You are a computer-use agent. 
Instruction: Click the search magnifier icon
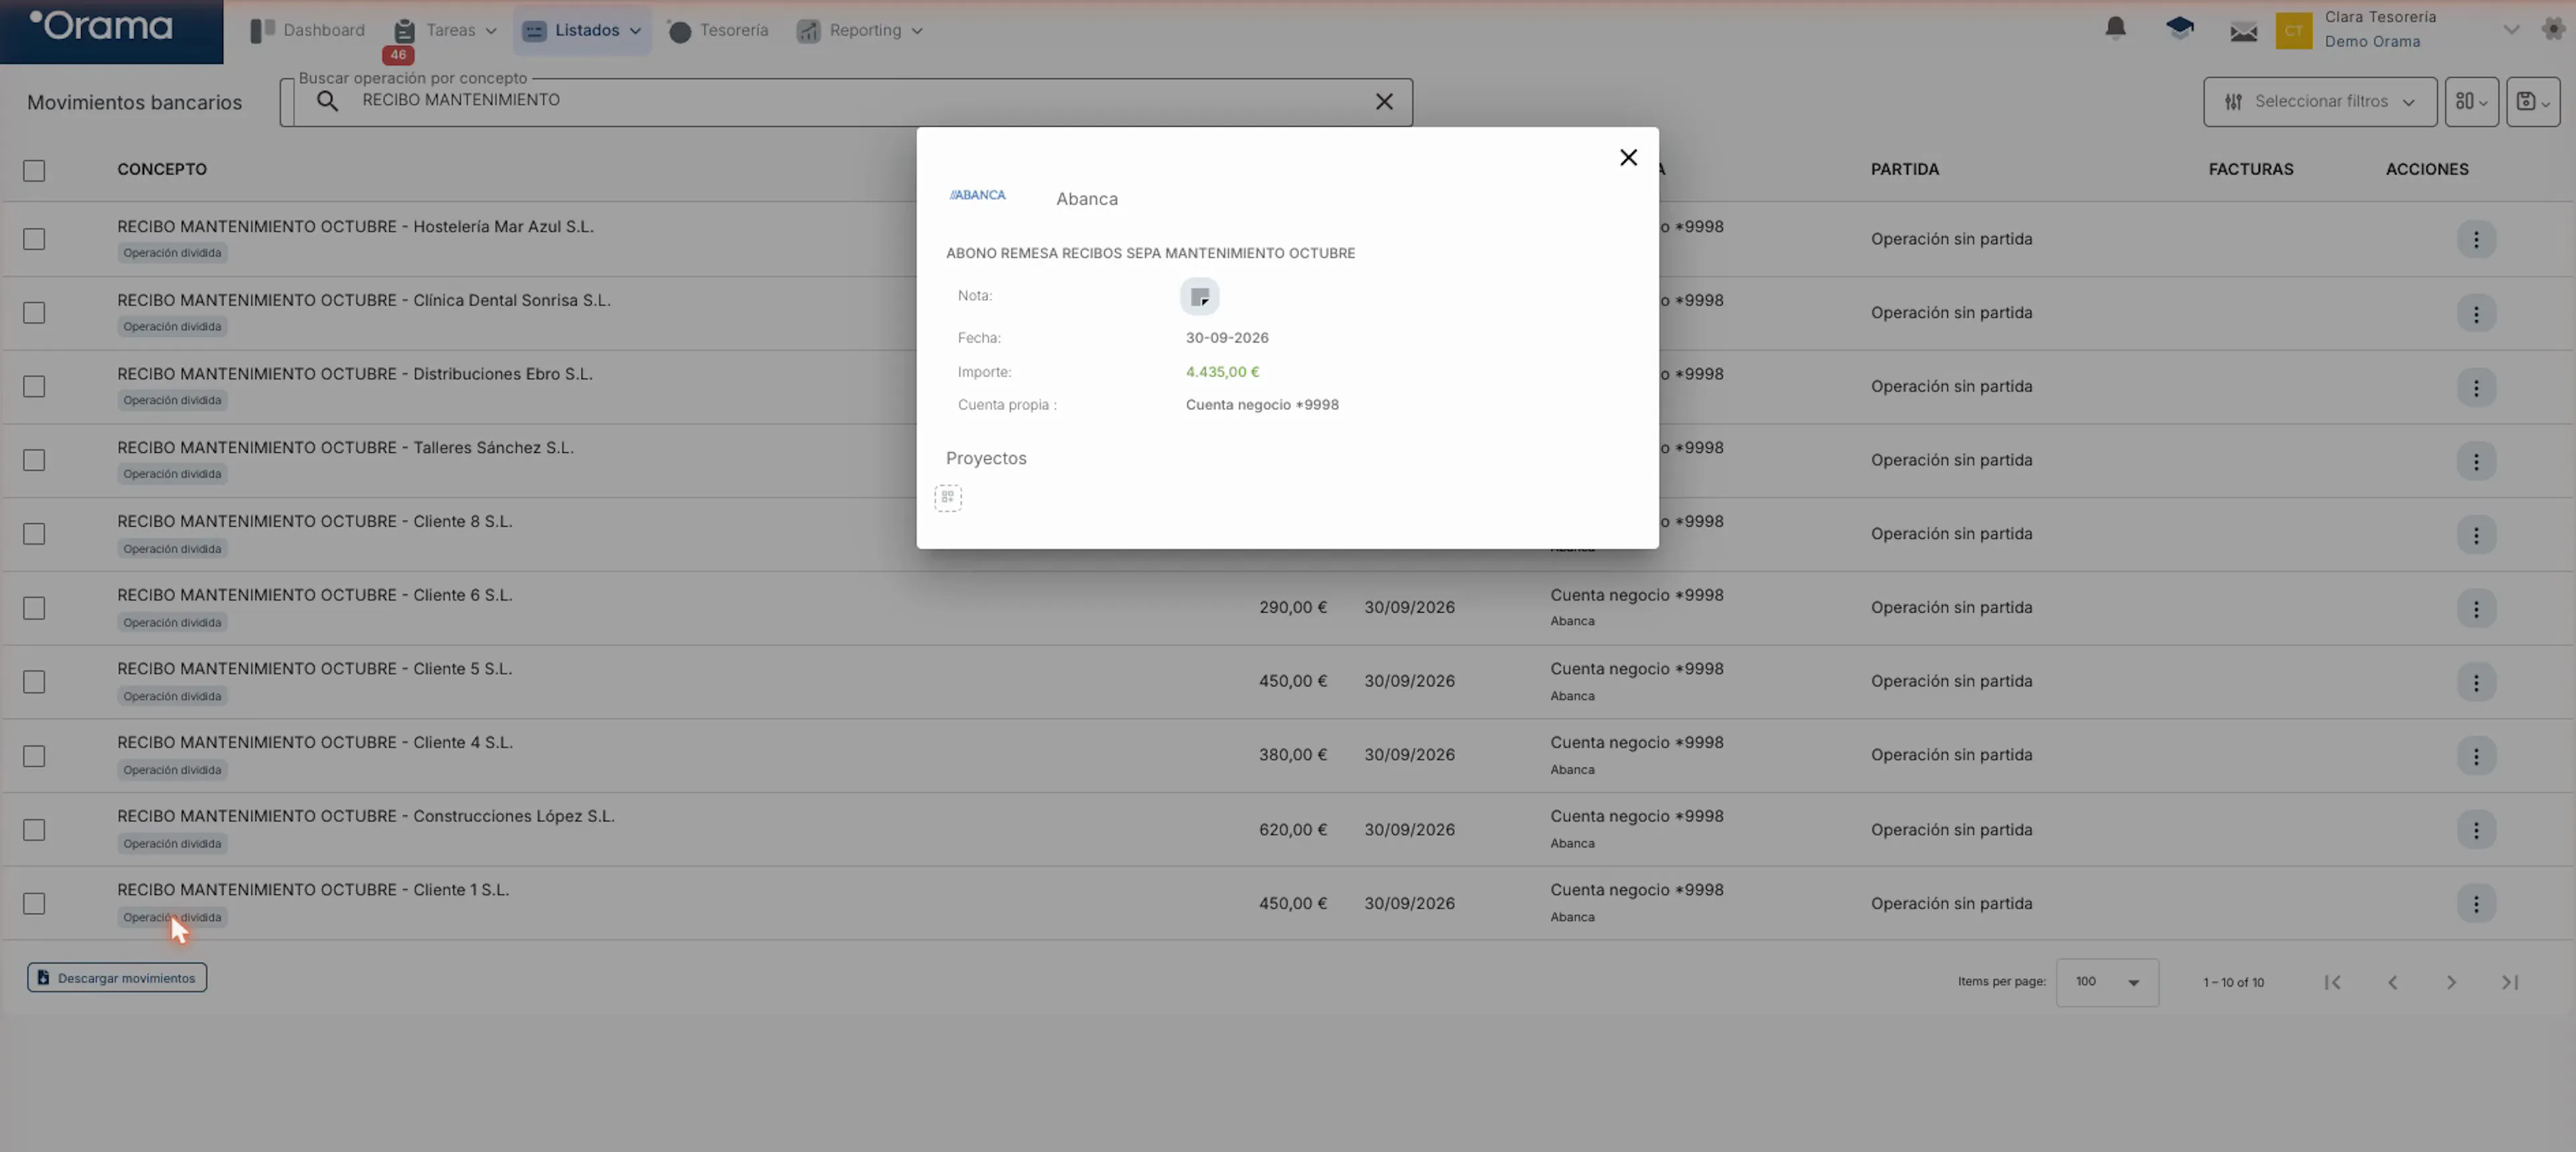(327, 101)
